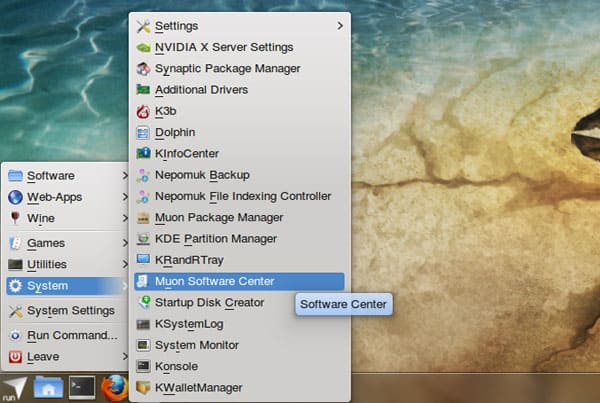The height and width of the screenshot is (403, 600).
Task: Launch Firefox from the taskbar
Action: point(114,388)
